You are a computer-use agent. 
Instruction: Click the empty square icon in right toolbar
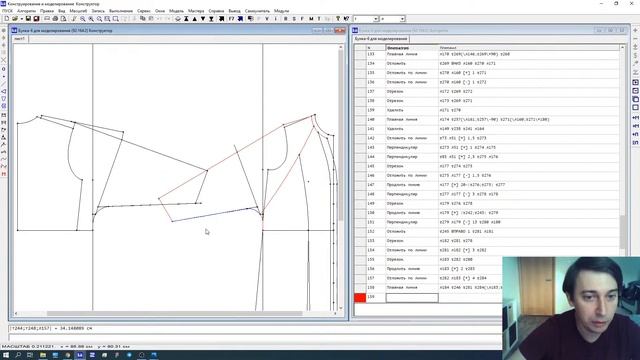636,108
